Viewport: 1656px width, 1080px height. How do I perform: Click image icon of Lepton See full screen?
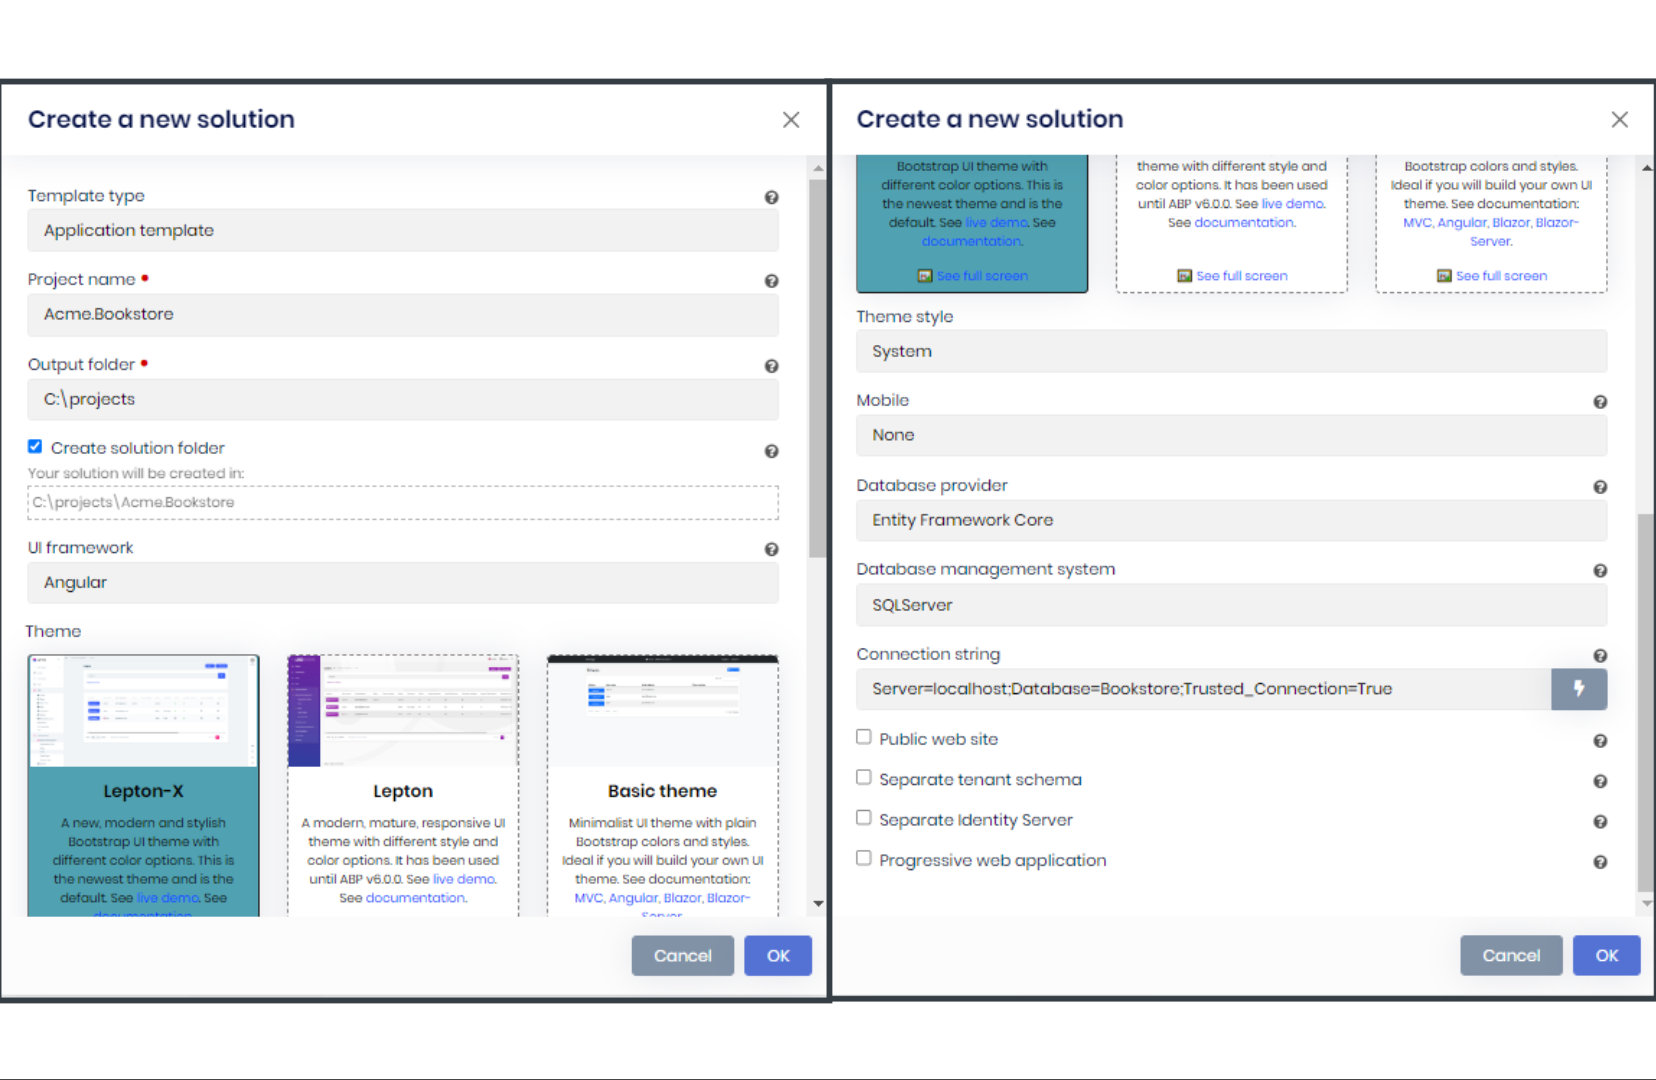1185,276
